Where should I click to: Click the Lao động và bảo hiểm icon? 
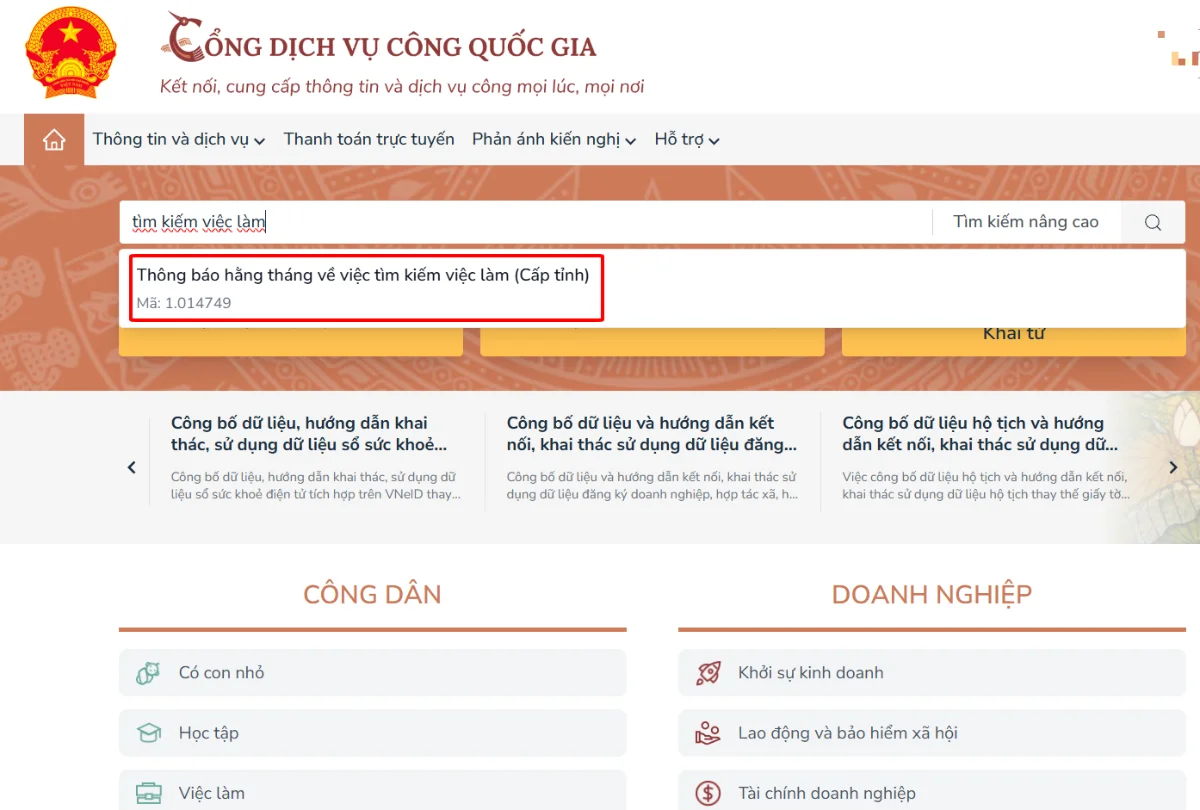pyautogui.click(x=708, y=733)
